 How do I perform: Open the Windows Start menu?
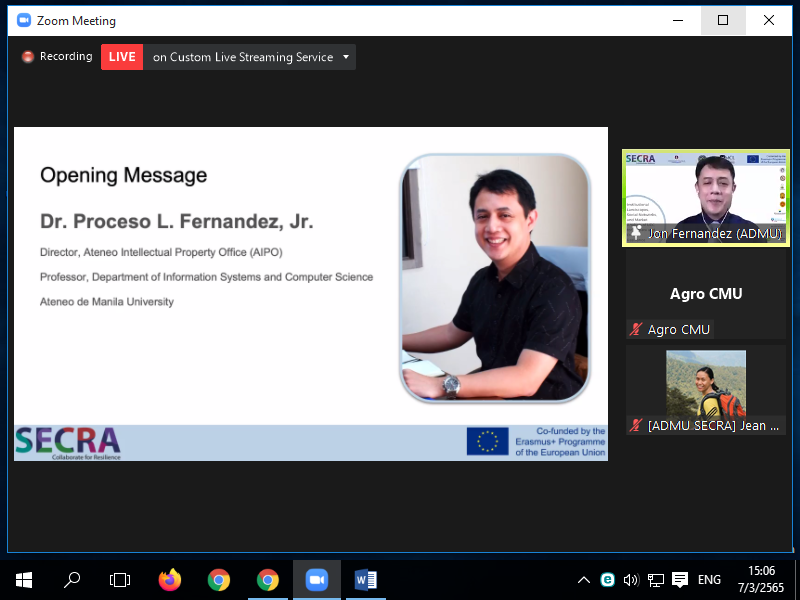24,580
